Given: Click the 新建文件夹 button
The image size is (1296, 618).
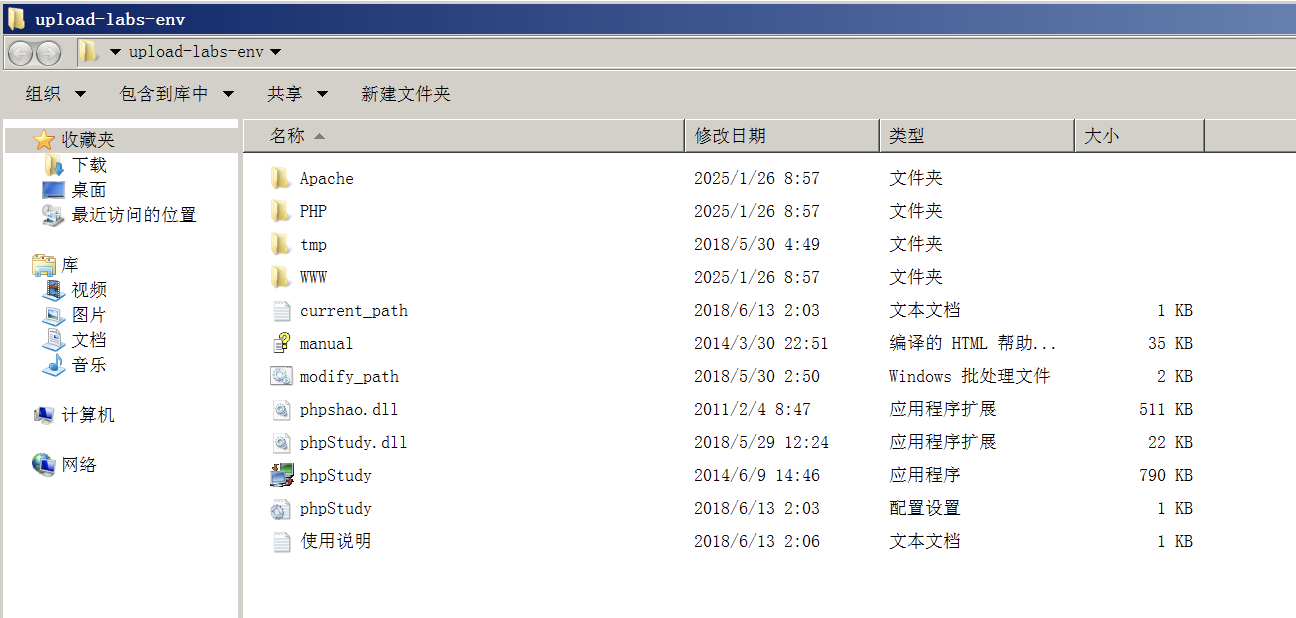Looking at the screenshot, I should 405,94.
